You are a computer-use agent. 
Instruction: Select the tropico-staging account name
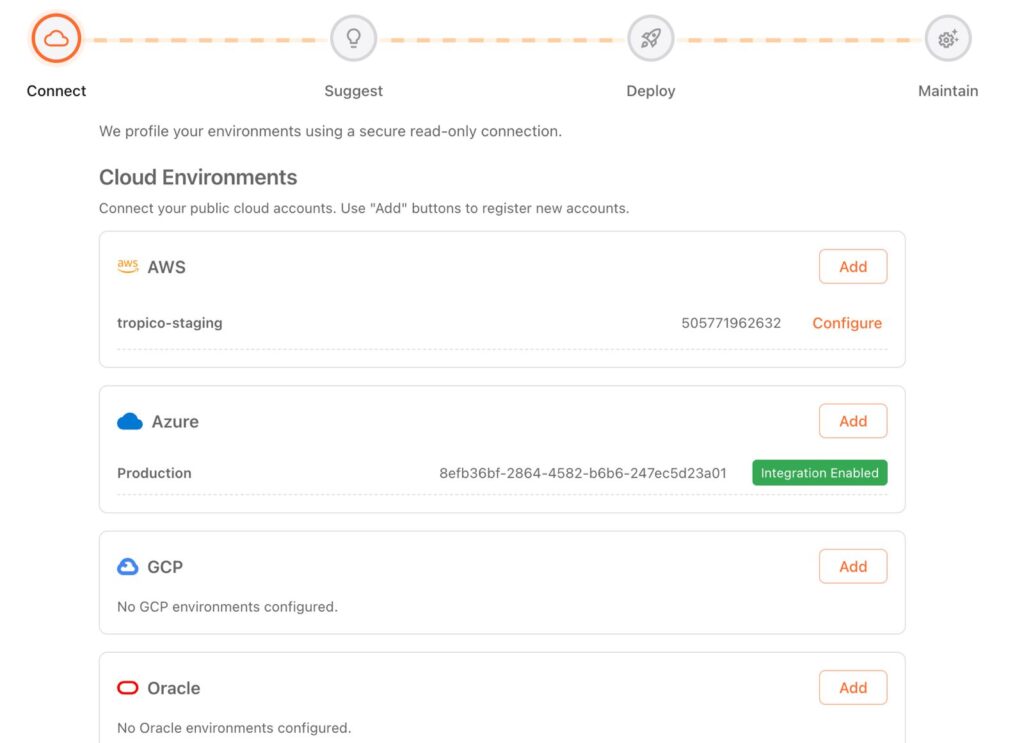click(x=170, y=323)
